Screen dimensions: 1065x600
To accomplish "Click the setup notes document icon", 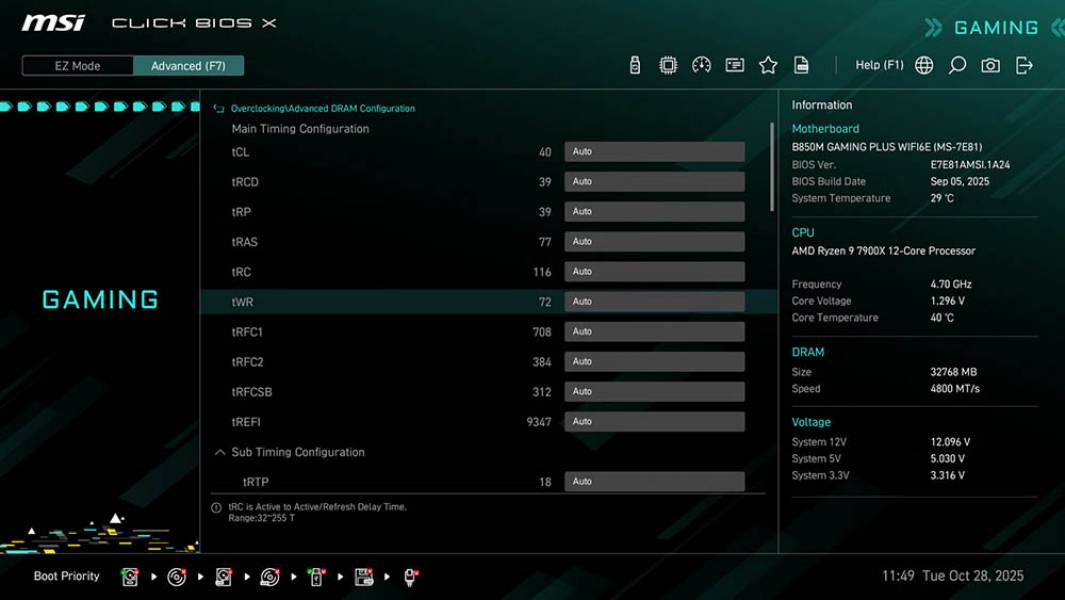I will pos(801,64).
